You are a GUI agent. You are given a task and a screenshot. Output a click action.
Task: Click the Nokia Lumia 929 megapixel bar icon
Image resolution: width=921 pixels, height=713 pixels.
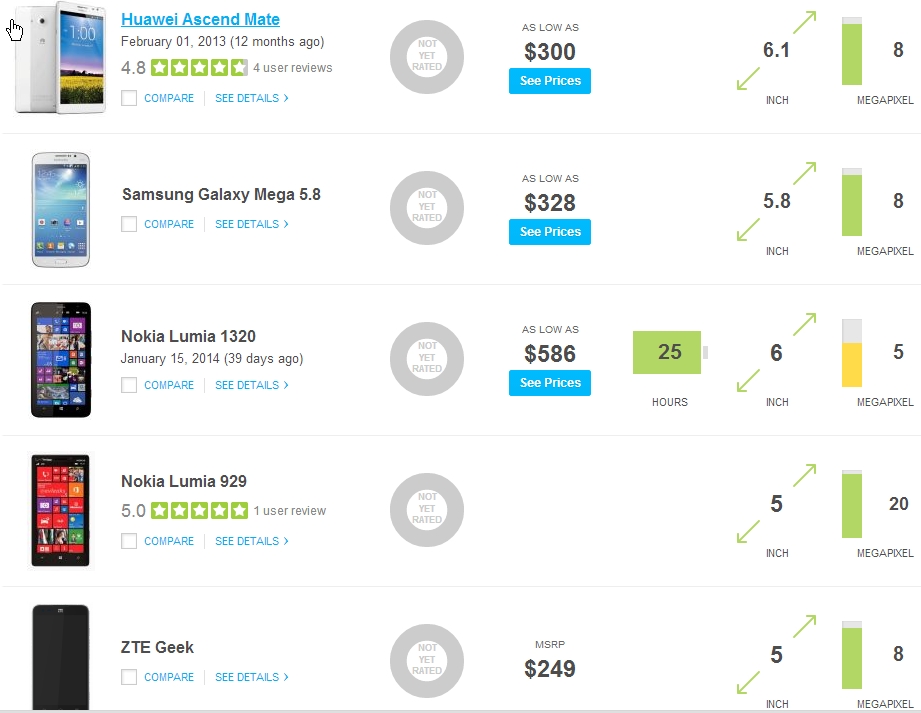(x=851, y=503)
